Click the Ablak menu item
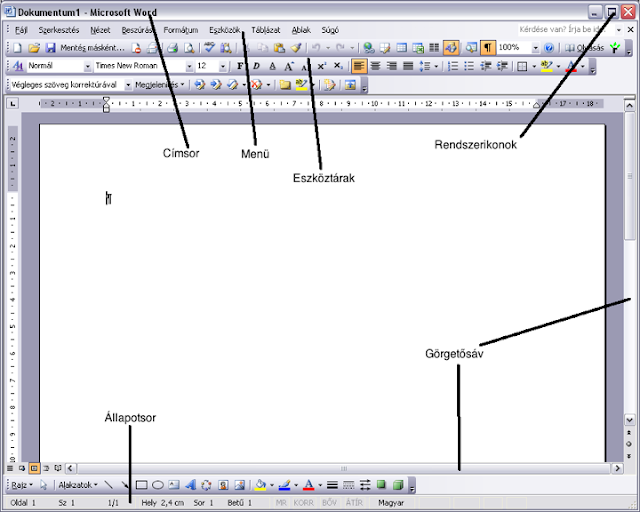The width and height of the screenshot is (640, 512). click(301, 30)
